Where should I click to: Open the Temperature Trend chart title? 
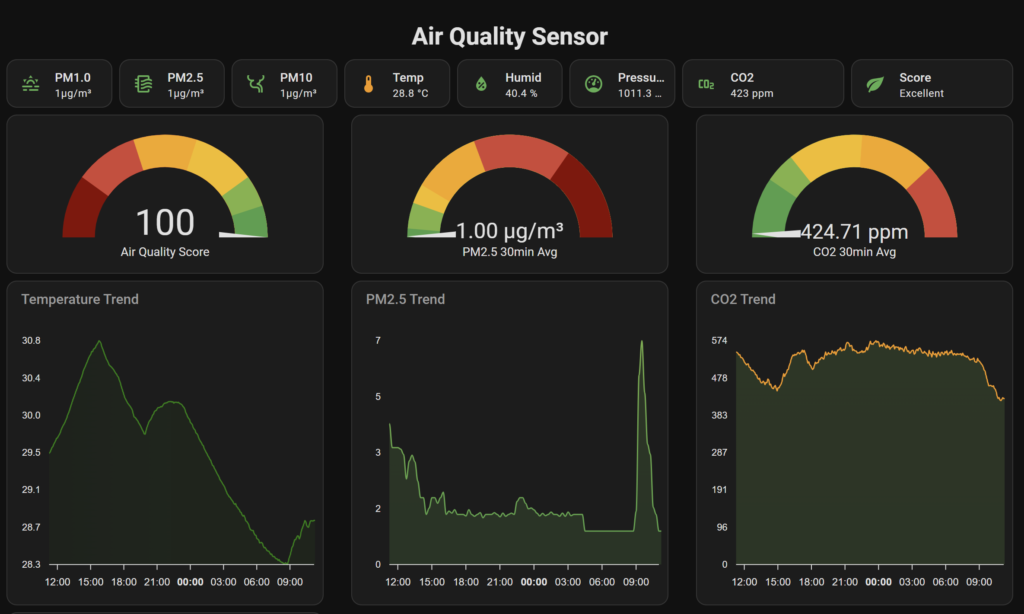80,299
